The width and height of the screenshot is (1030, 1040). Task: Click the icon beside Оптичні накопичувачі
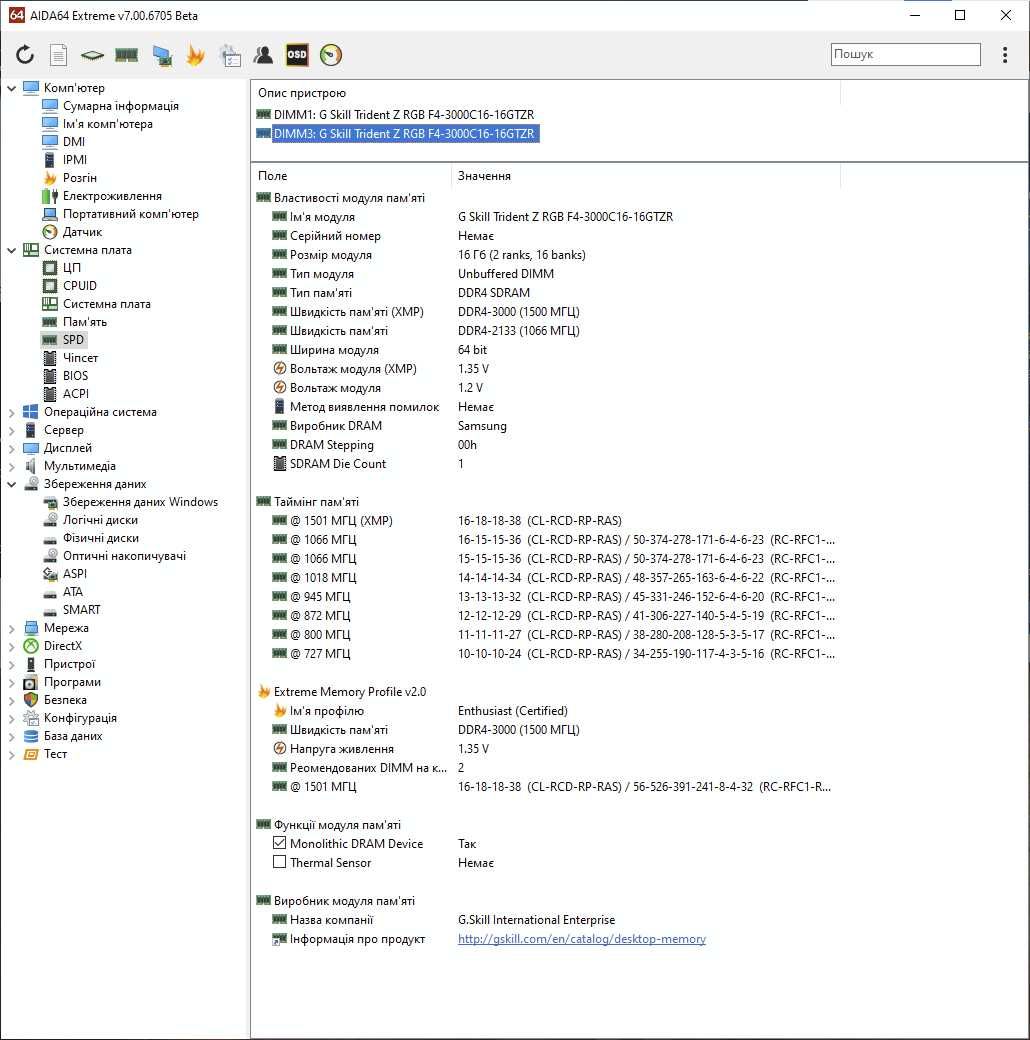[50, 556]
